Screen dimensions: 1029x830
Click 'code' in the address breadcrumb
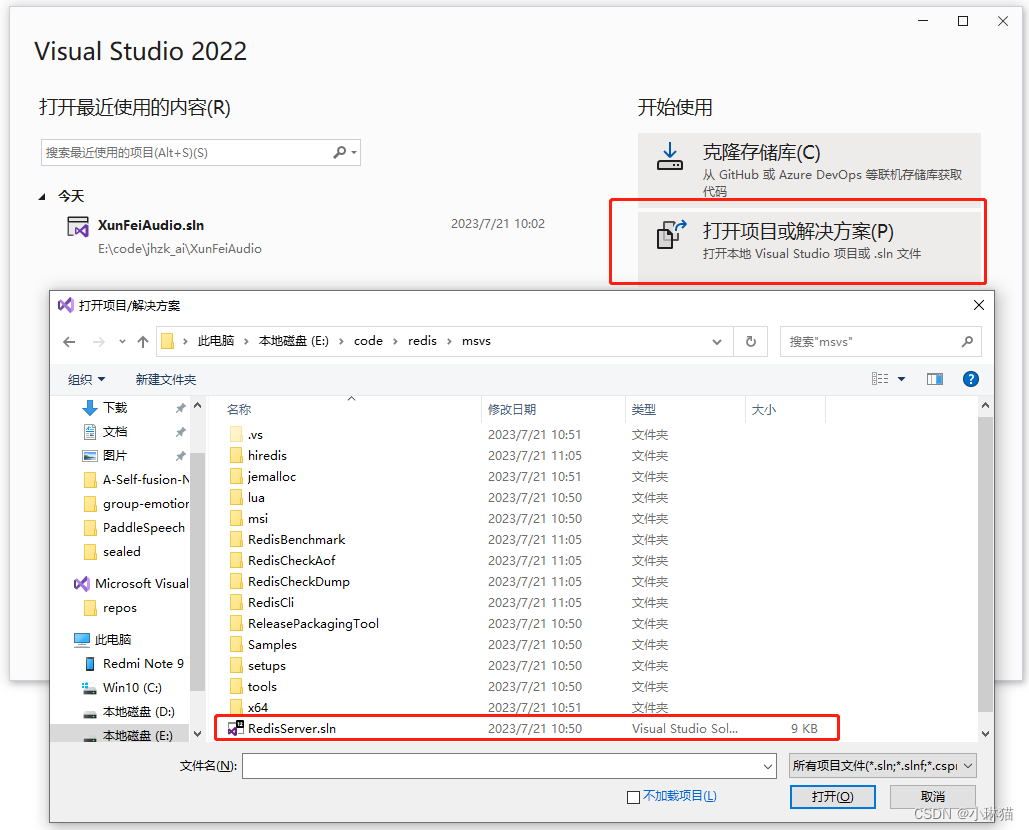(368, 341)
